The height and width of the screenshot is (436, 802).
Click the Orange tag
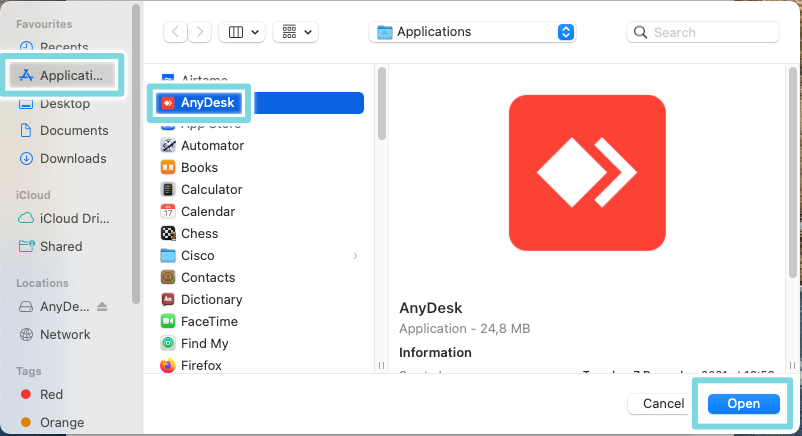pos(52,423)
